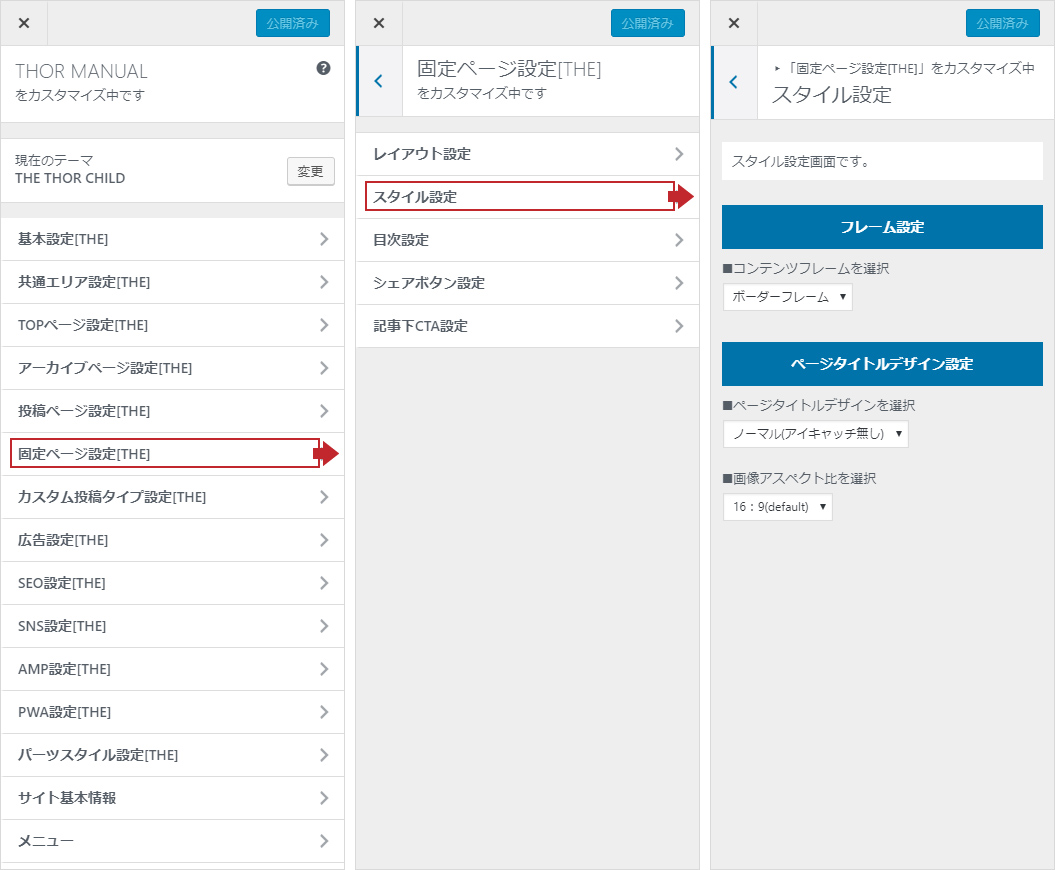Click the 変更 theme change button
This screenshot has height=870, width=1055.
tap(310, 171)
